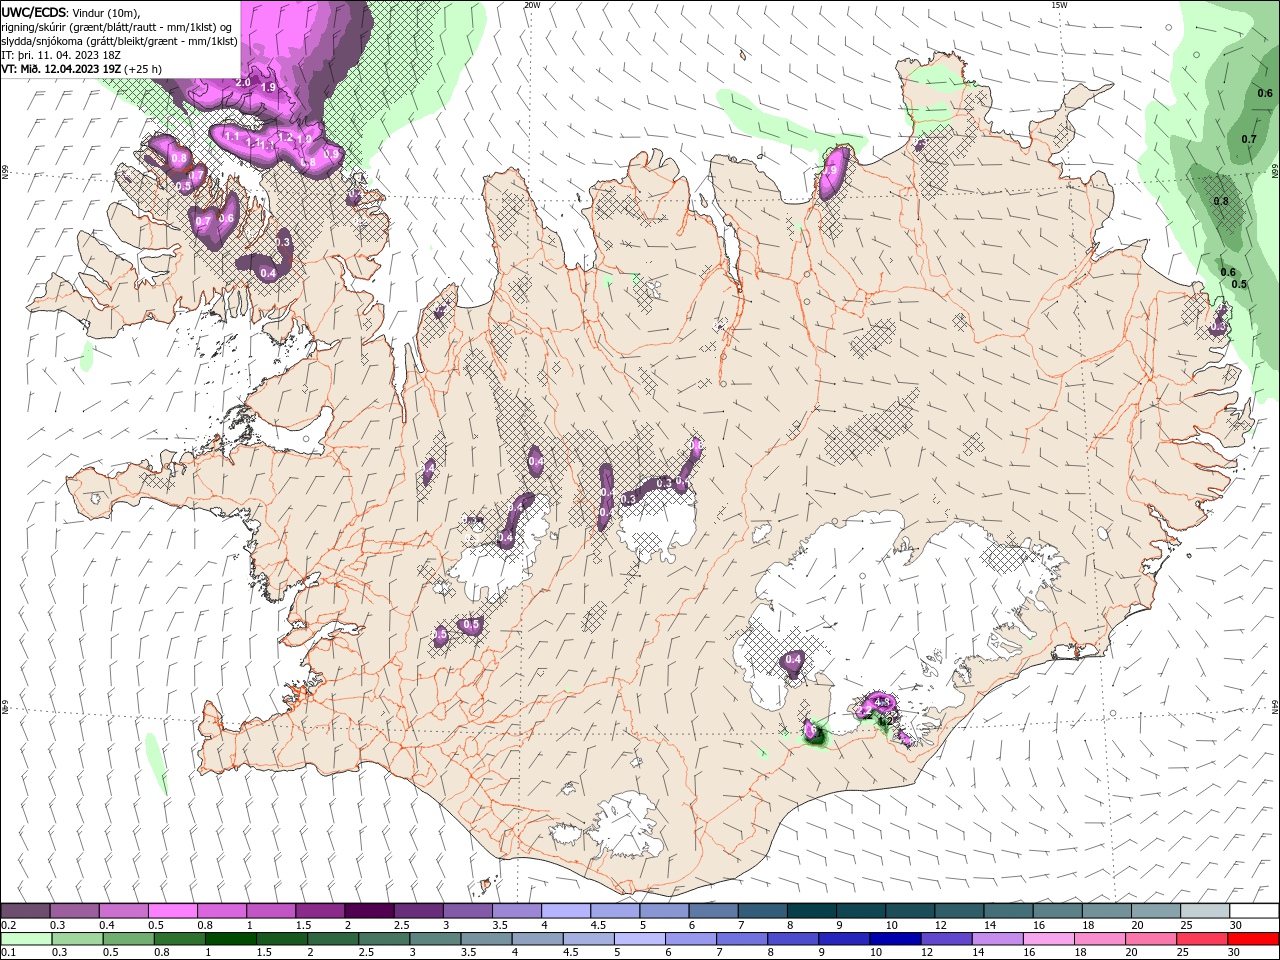The height and width of the screenshot is (960, 1280).
Task: Click the '2.0' snowfall value in the northwest
Action: tap(243, 82)
